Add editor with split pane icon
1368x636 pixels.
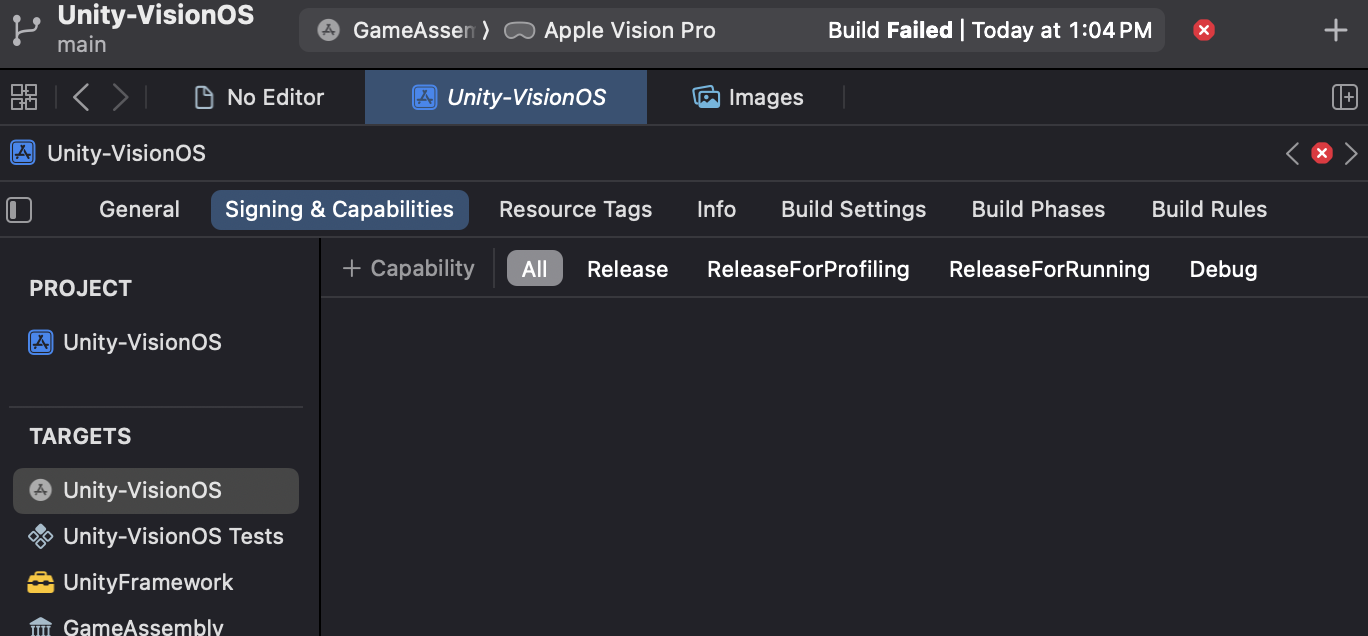point(1344,97)
